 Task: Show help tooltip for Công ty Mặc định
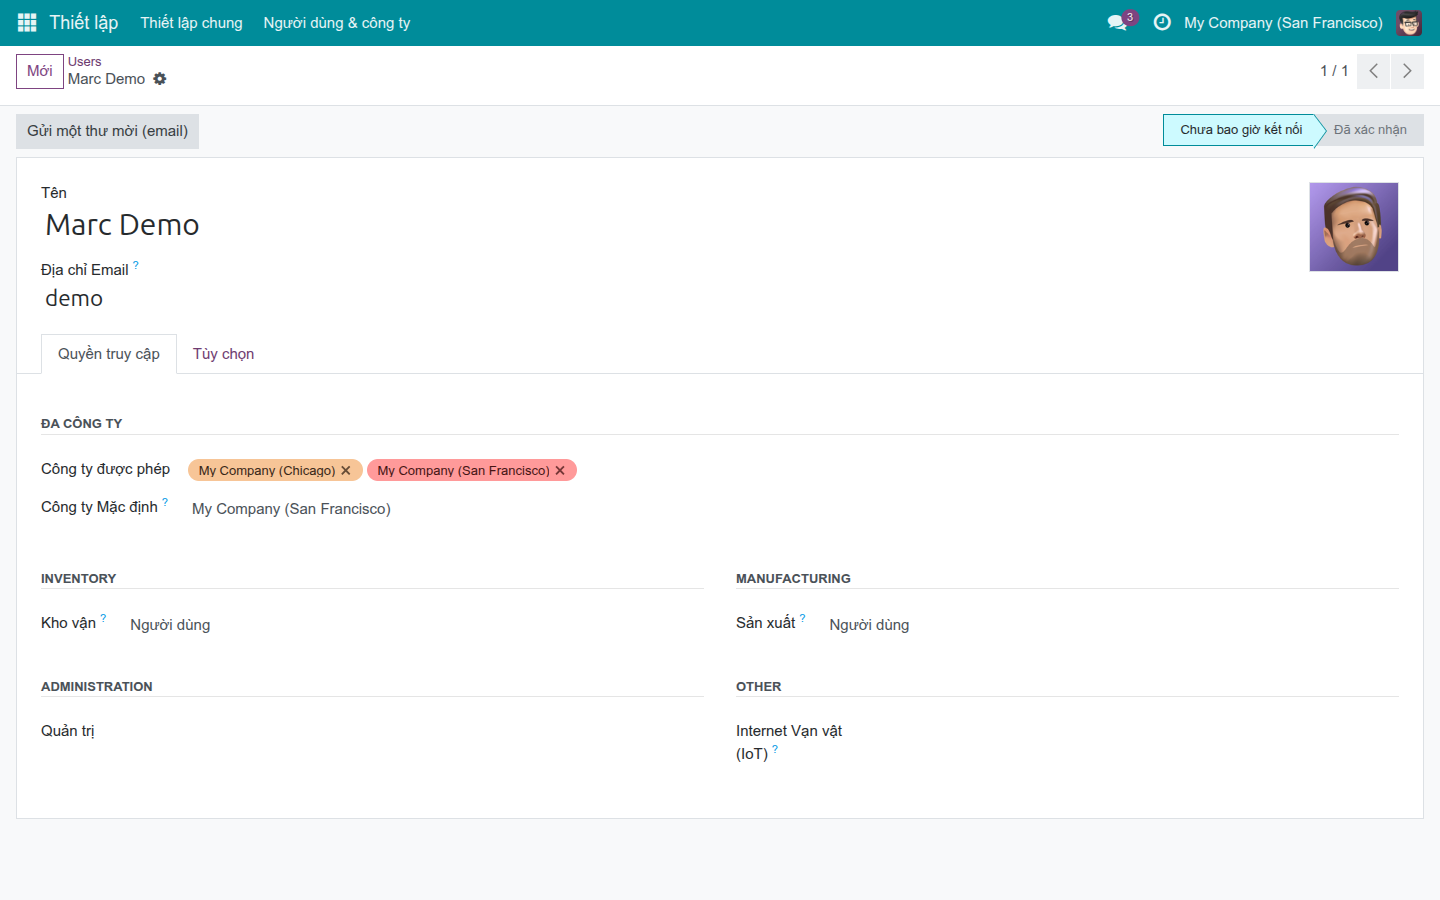(x=165, y=502)
